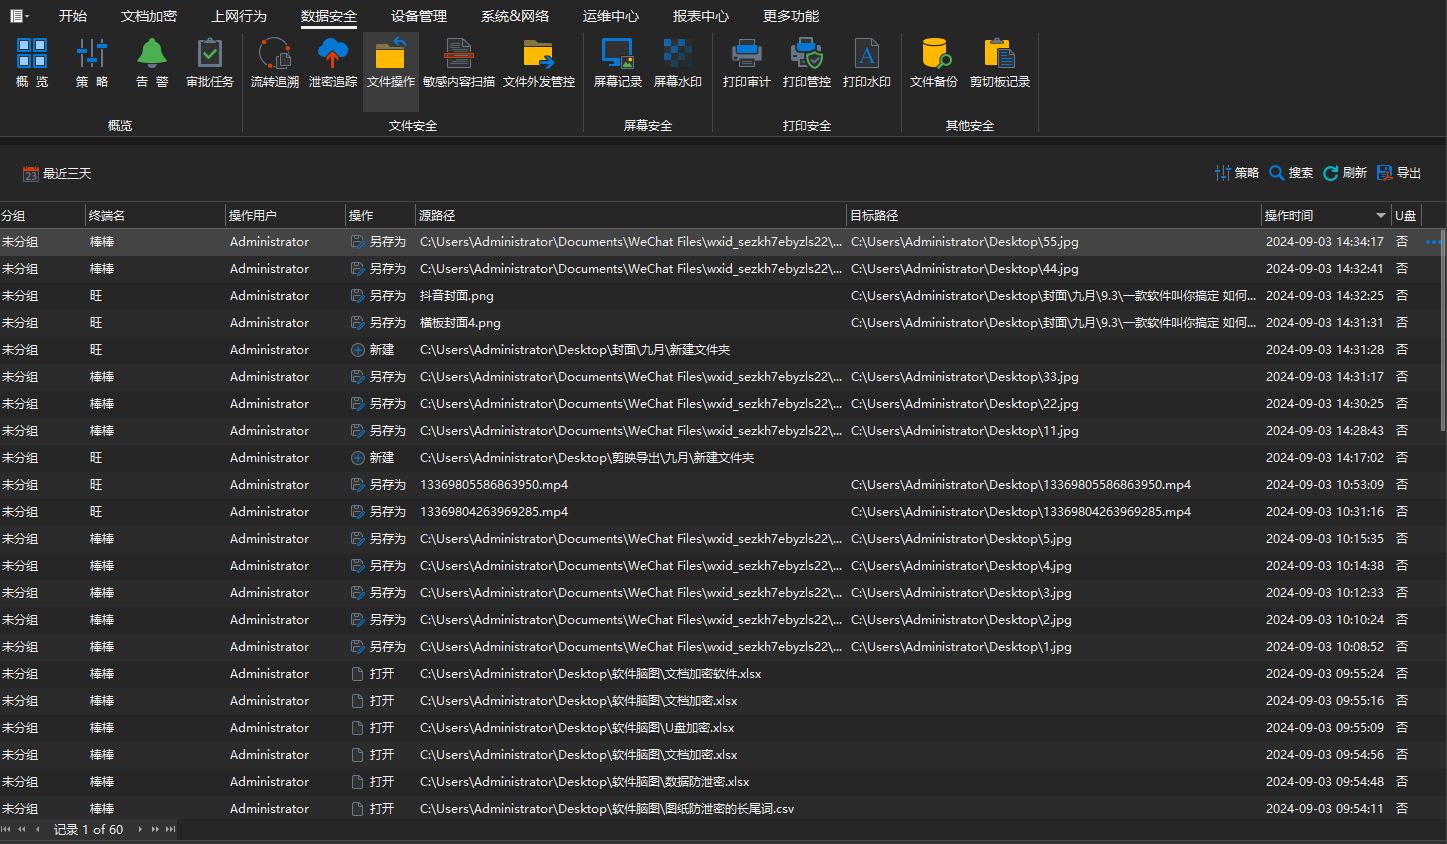Sort by the U盘 column header
Screen dimensions: 1447x844
(x=1405, y=215)
